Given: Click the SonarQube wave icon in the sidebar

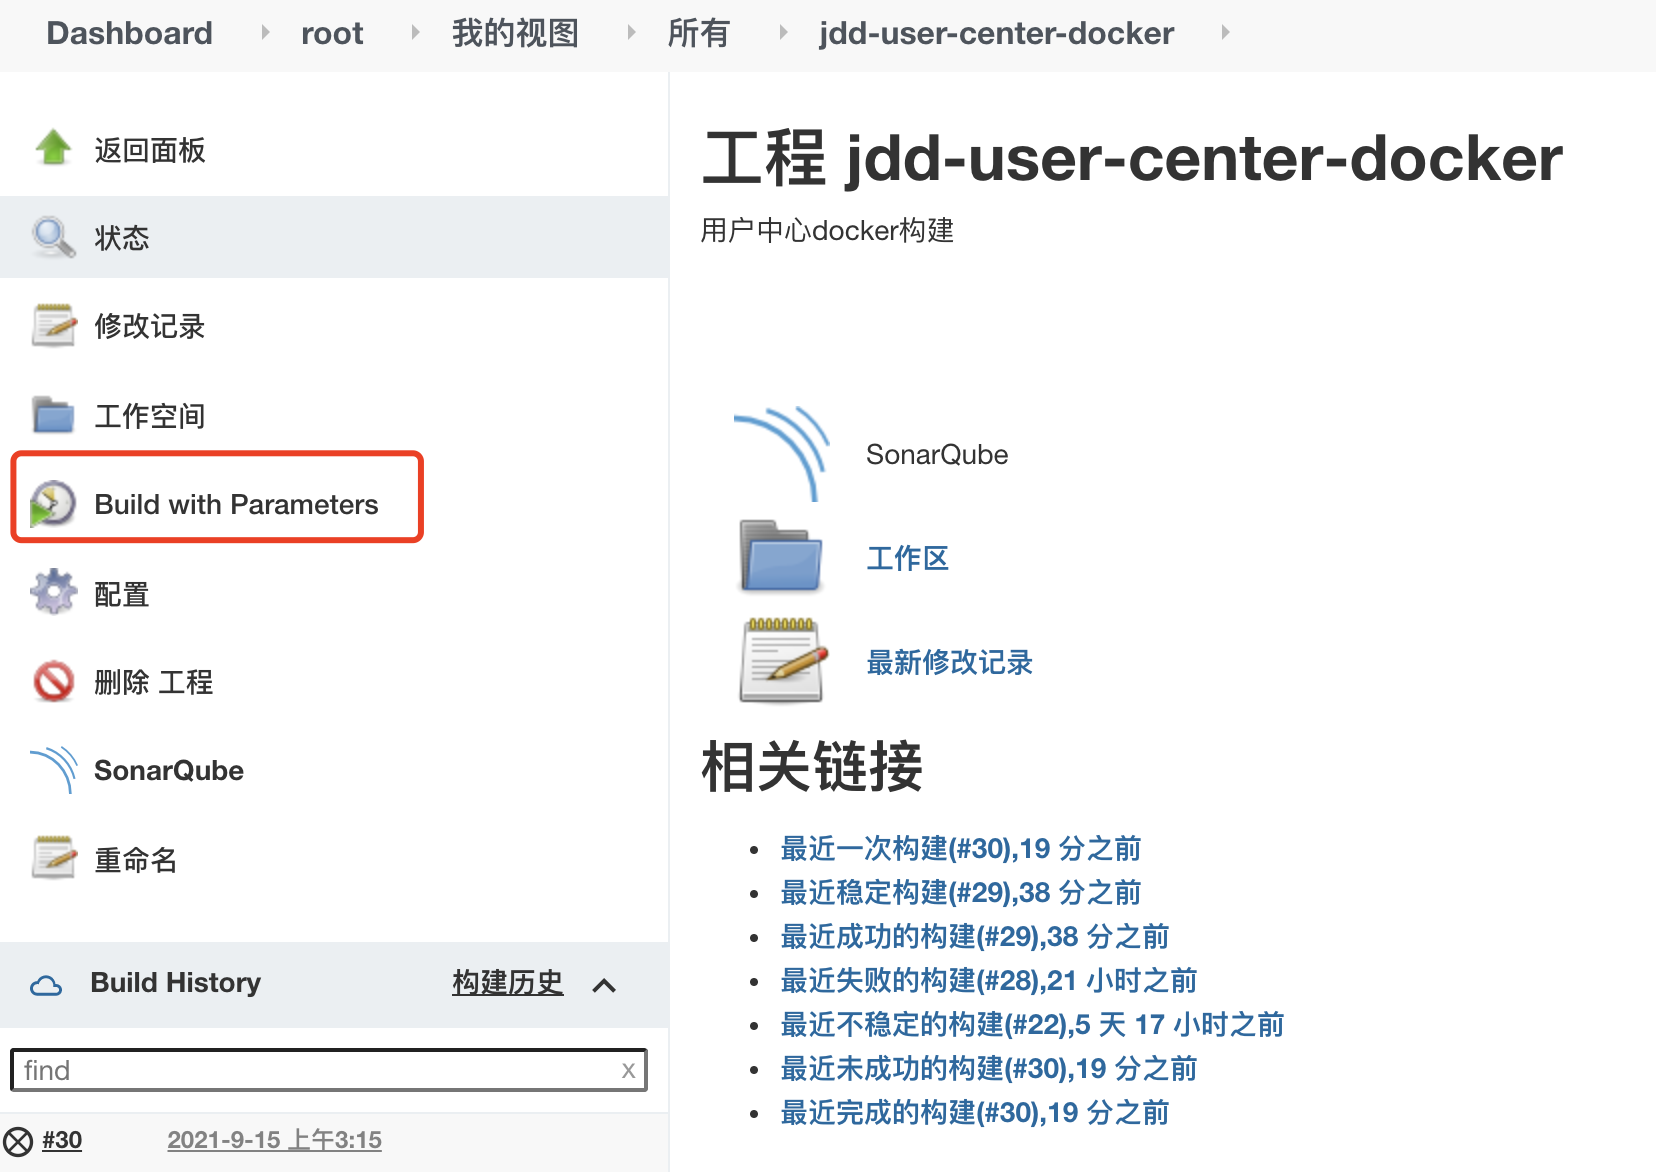Looking at the screenshot, I should 53,769.
